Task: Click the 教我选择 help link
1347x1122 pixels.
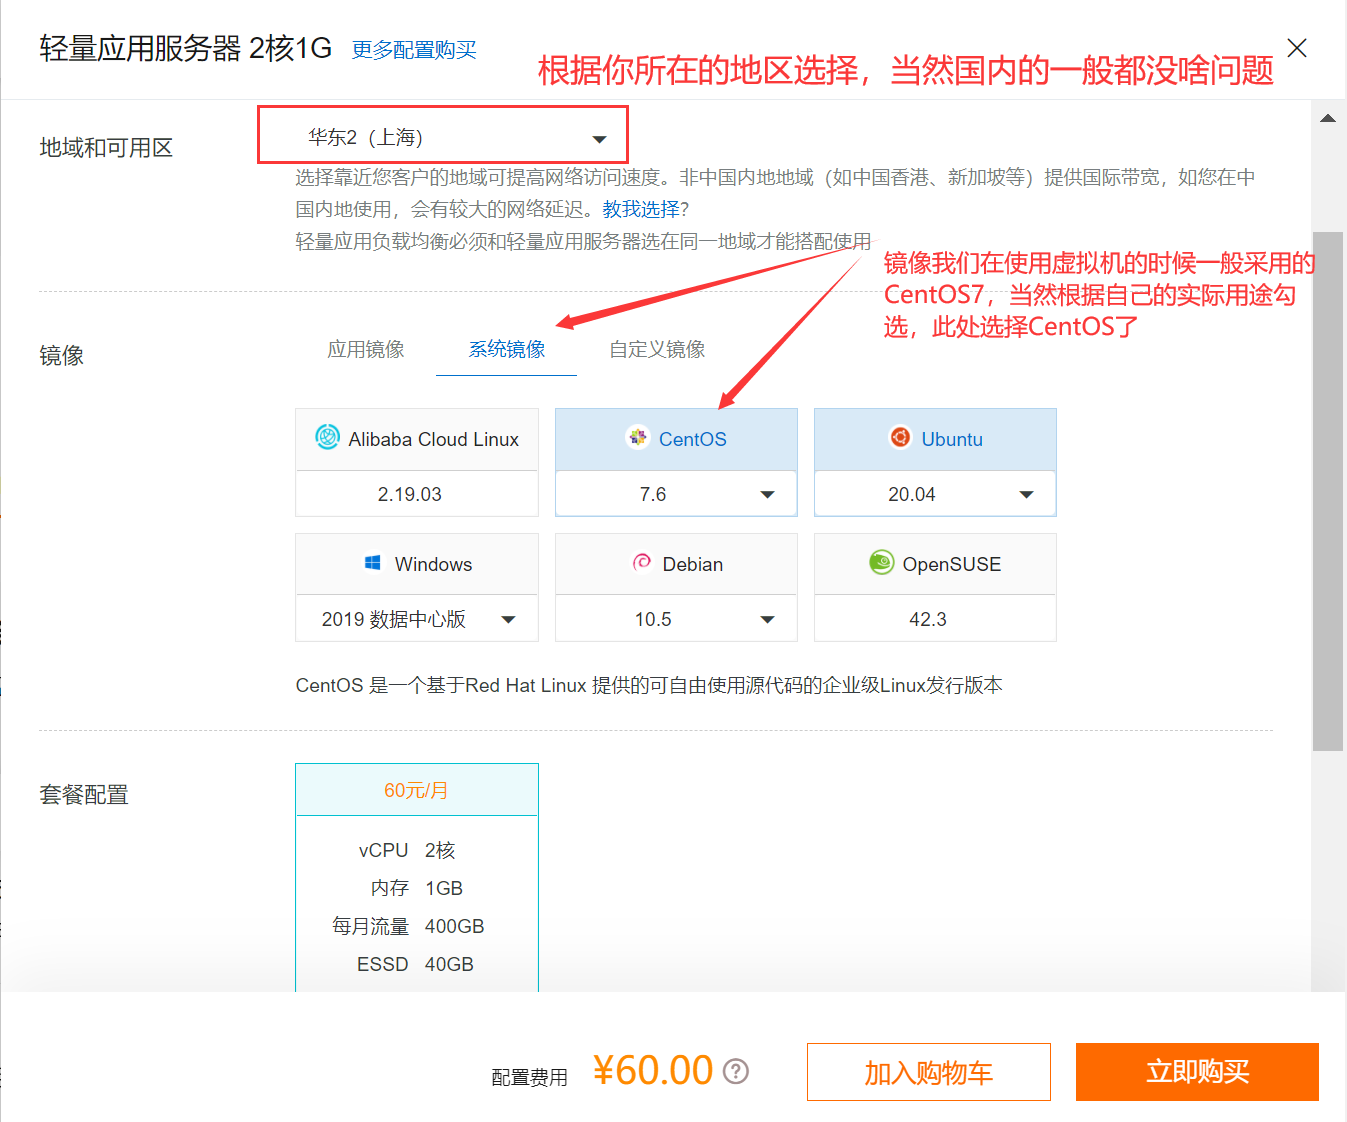Action: pyautogui.click(x=641, y=209)
